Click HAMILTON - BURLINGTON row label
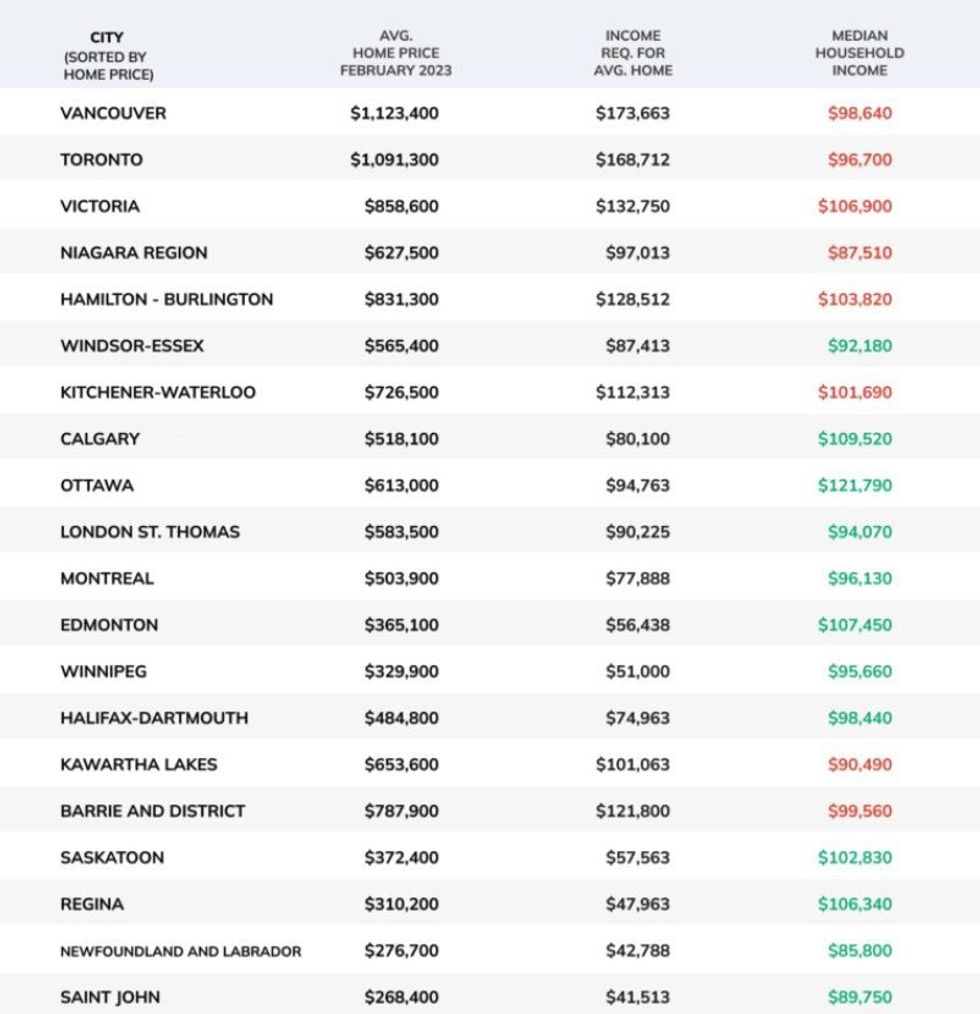Screen dimensions: 980x1014 [167, 299]
